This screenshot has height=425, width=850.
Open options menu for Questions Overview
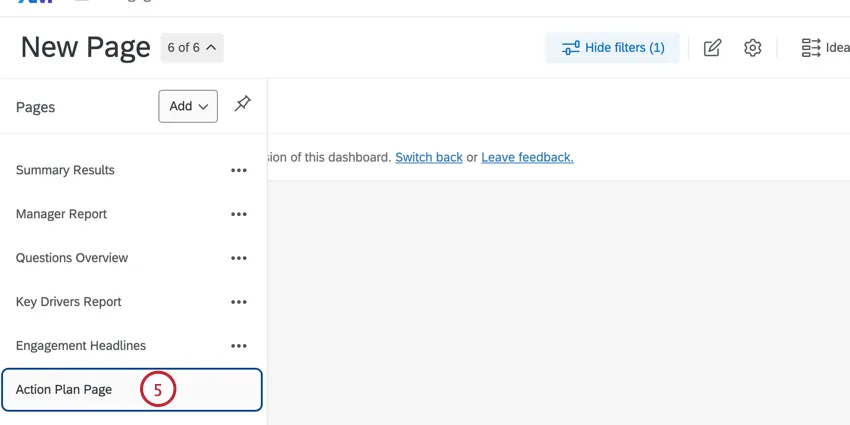238,258
